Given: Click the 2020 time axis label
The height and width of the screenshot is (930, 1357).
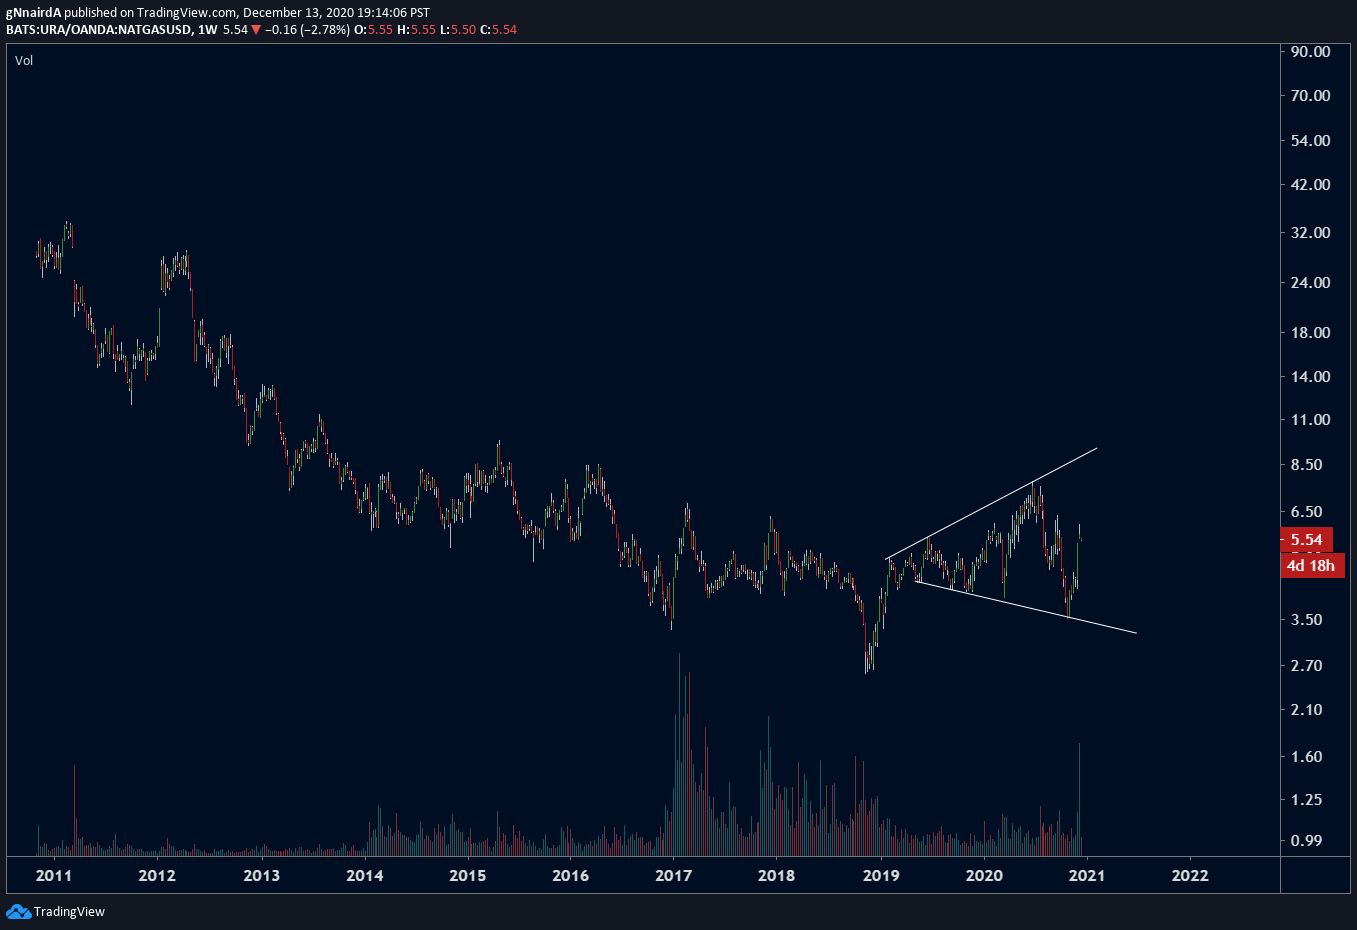Looking at the screenshot, I should (x=984, y=876).
